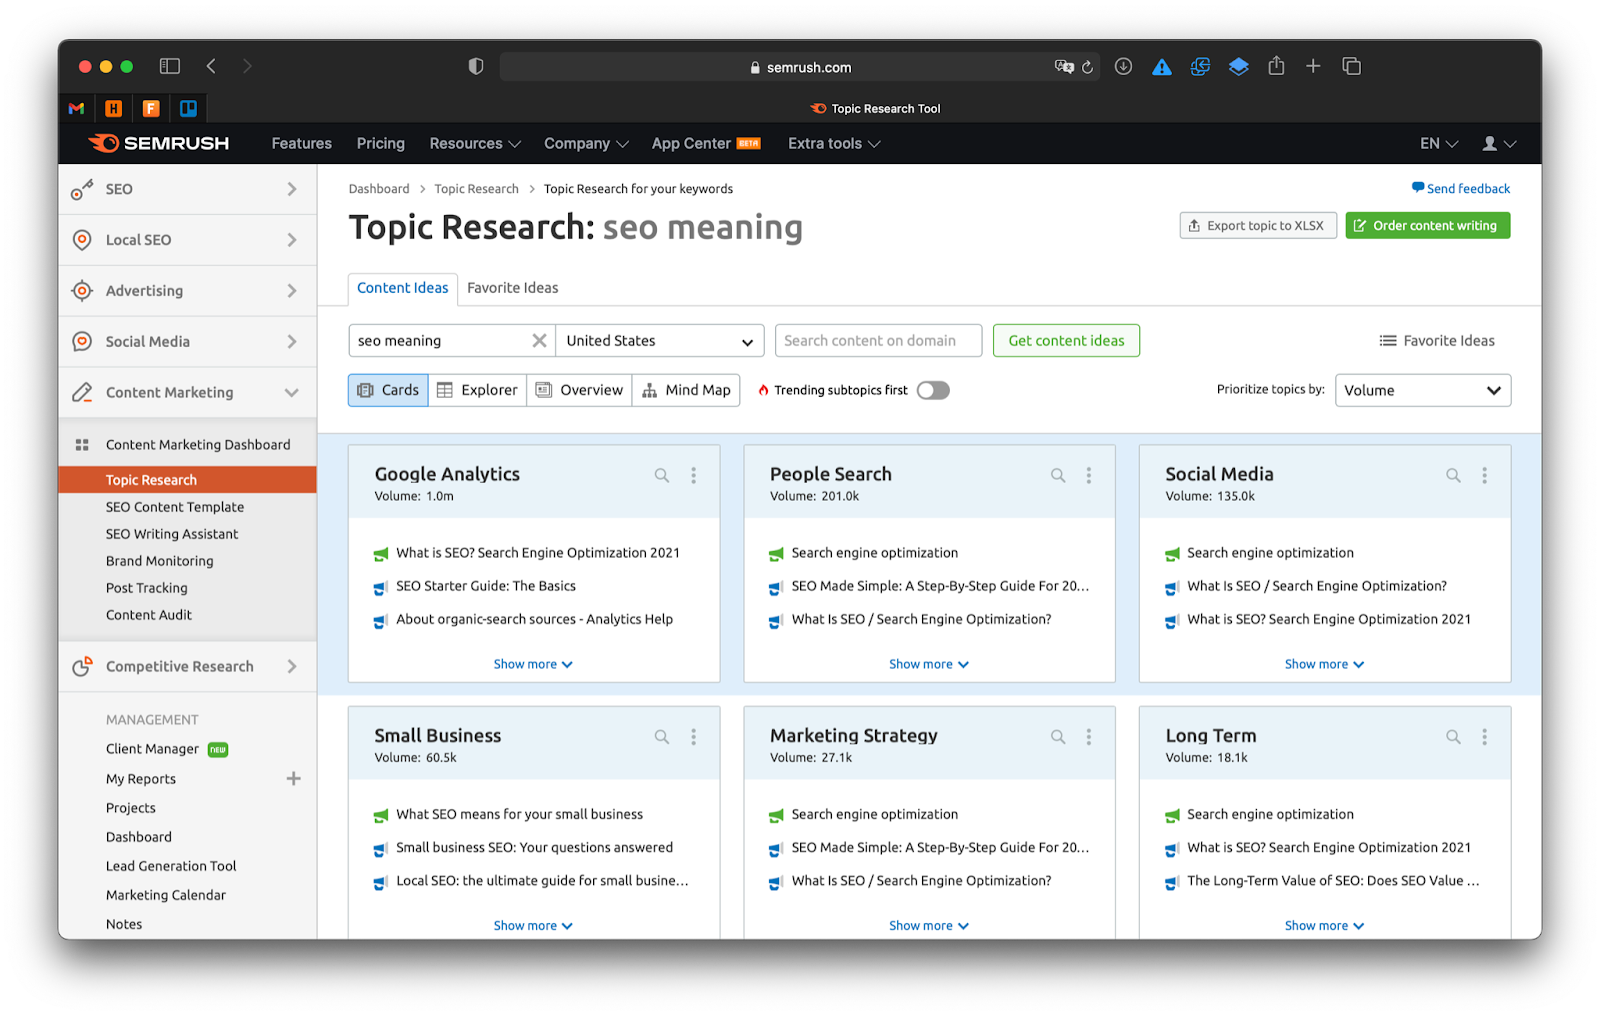Viewport: 1600px width, 1016px height.
Task: Switch to the Favorite Ideas tab
Action: tap(512, 288)
